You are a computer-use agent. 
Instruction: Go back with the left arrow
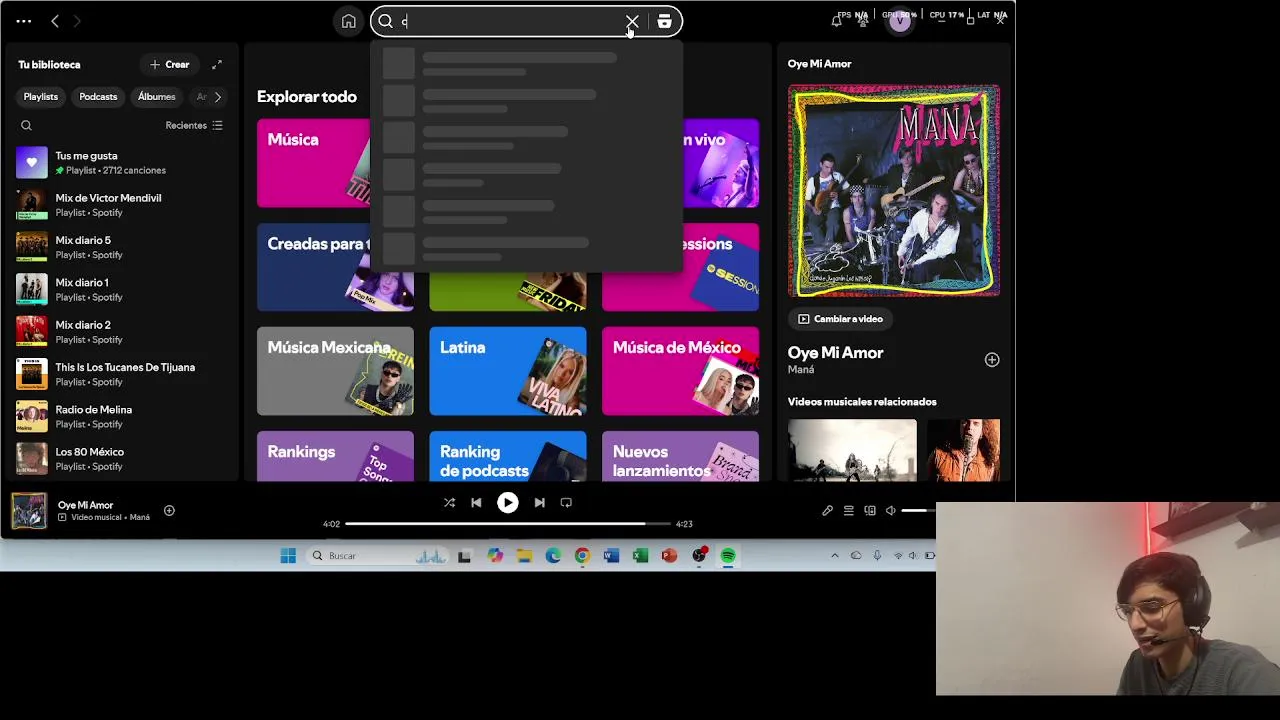click(55, 21)
